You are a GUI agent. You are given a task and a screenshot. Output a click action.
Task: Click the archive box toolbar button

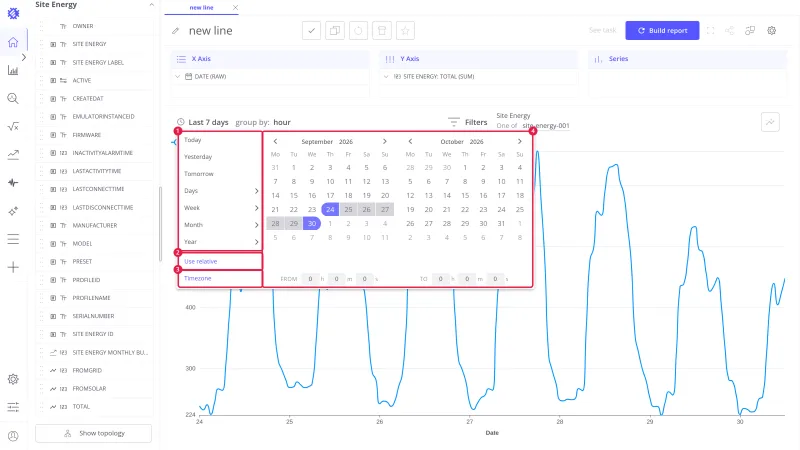[382, 31]
